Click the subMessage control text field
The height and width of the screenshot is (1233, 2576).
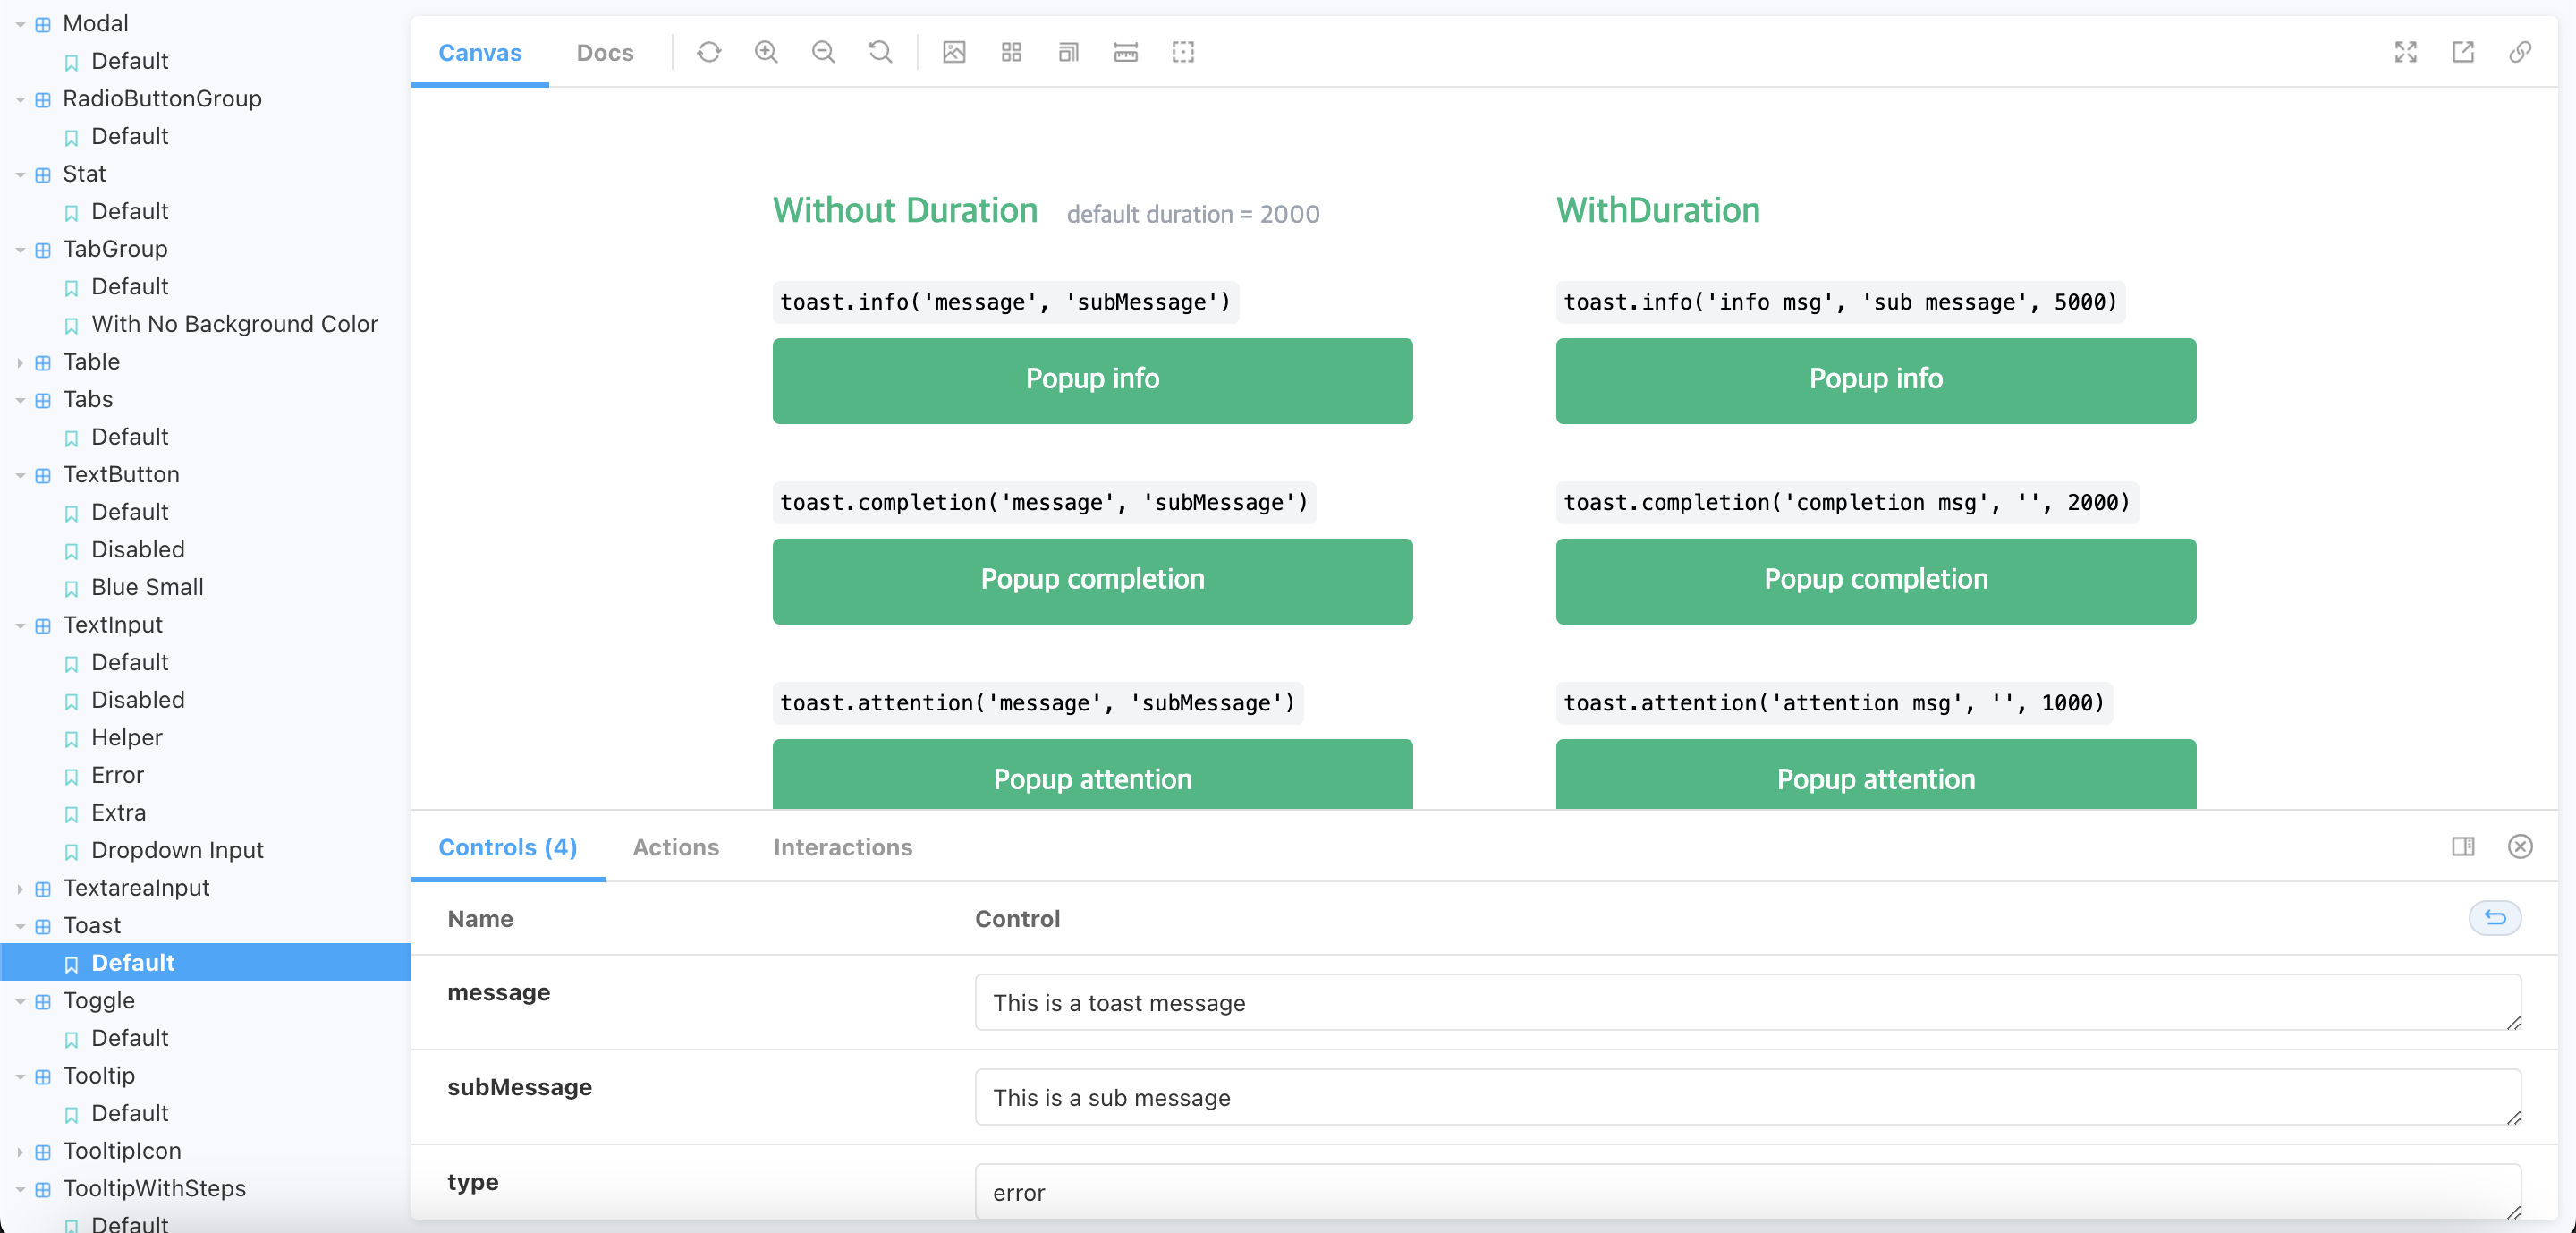pyautogui.click(x=1746, y=1097)
